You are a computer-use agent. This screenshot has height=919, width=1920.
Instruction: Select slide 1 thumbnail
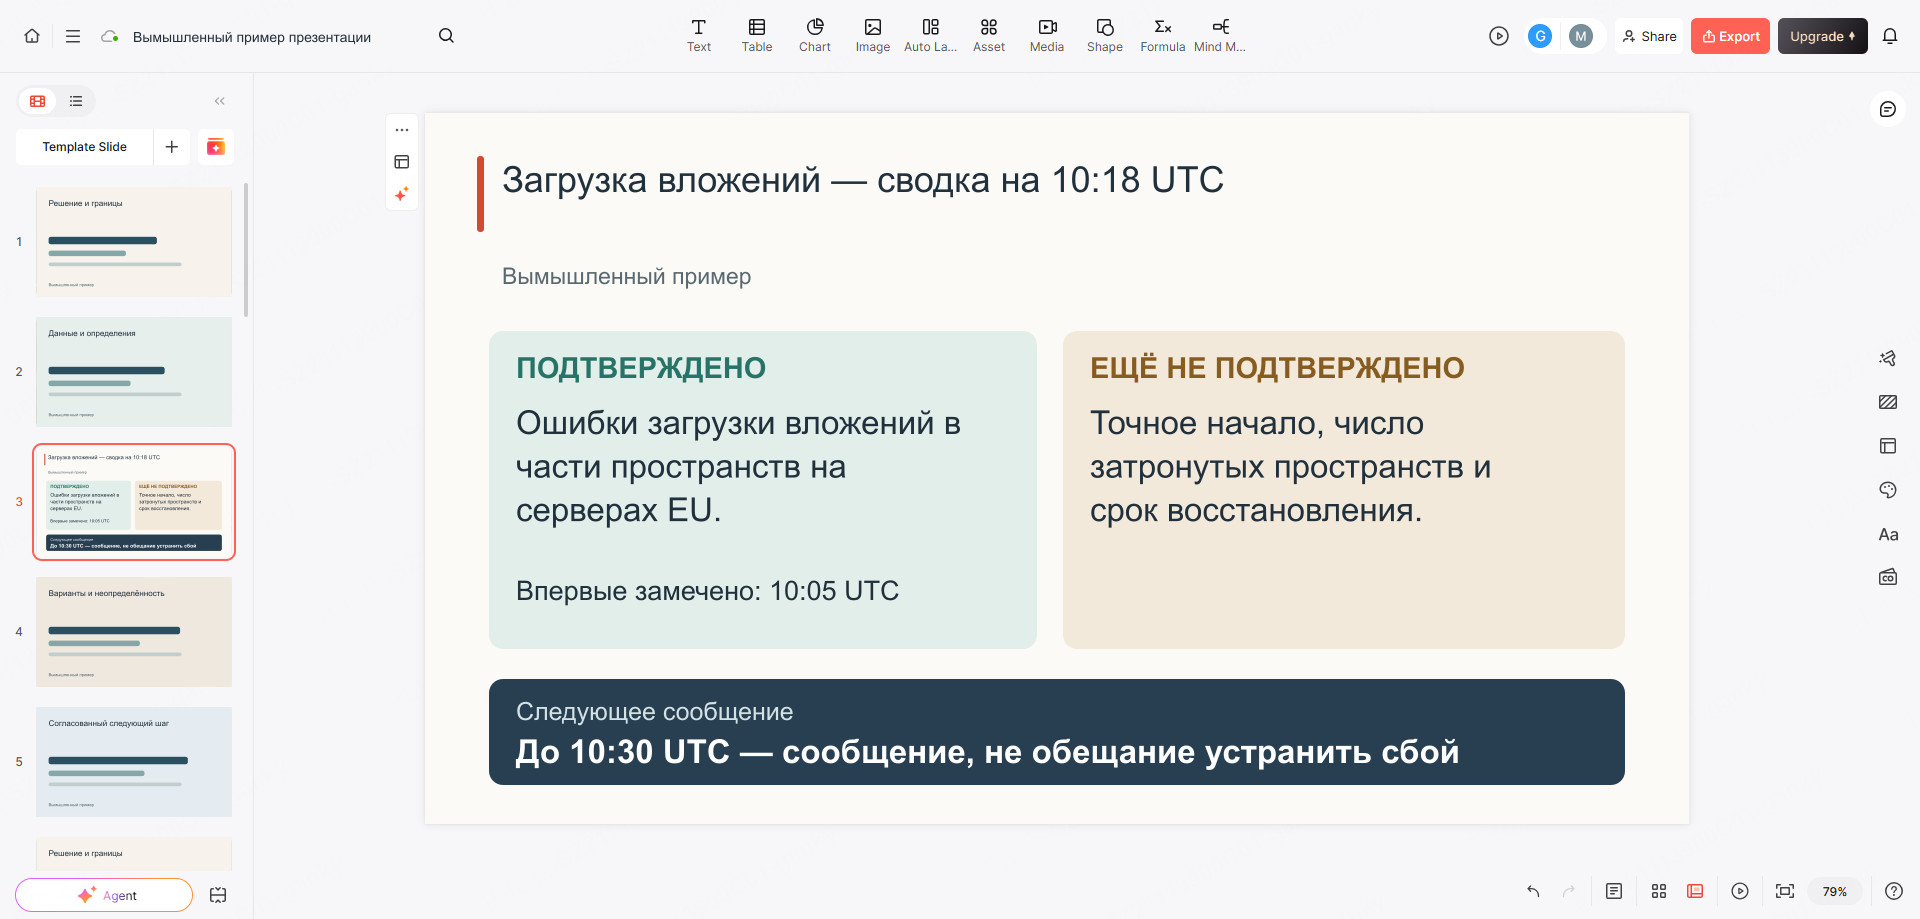(134, 241)
